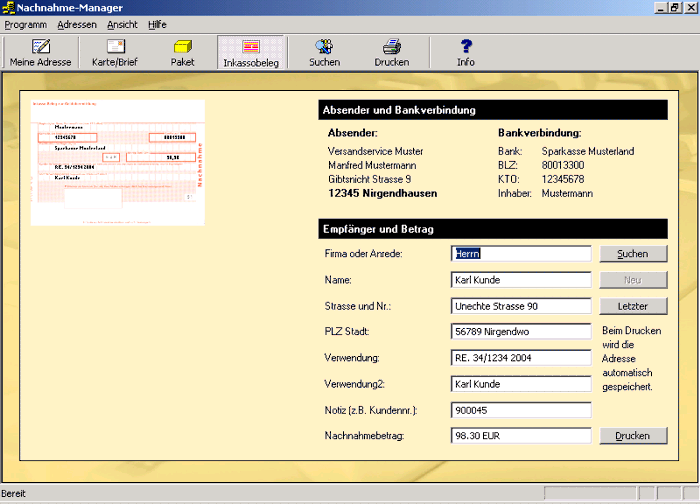Select the Karte/Brief envelope icon

pyautogui.click(x=115, y=52)
